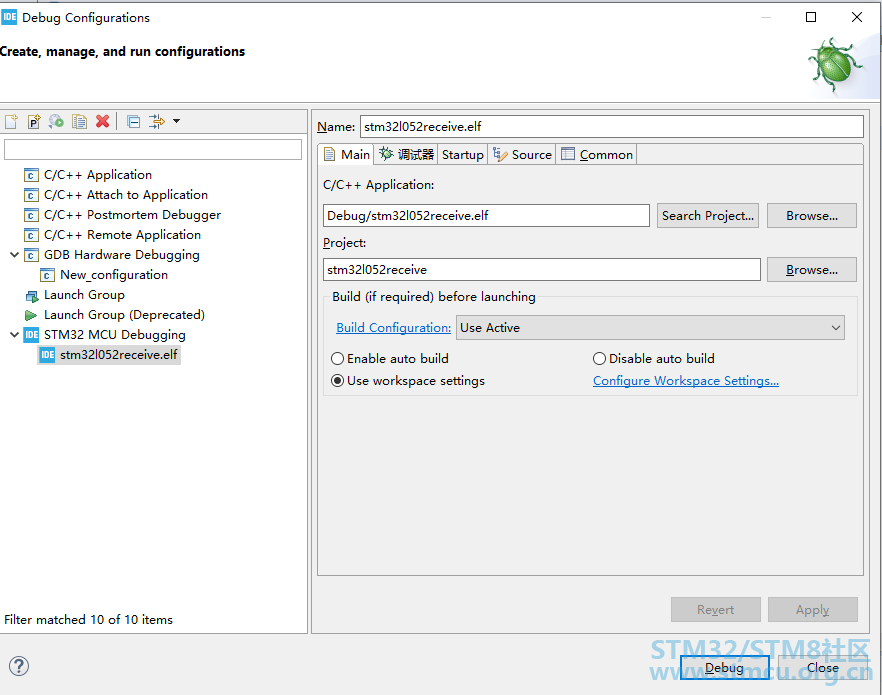Click the STM32 MCU Debugging IDE icon
Viewport: 882px width, 695px height.
[x=32, y=335]
